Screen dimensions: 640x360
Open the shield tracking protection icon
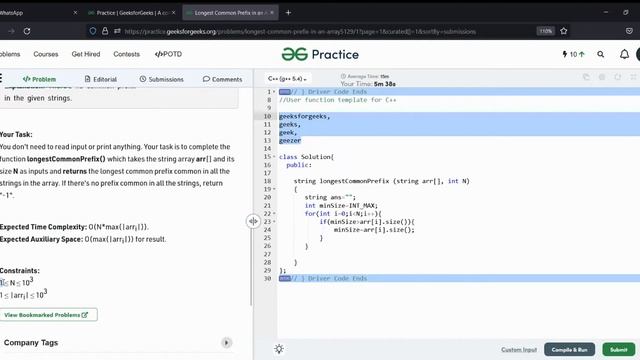93,31
